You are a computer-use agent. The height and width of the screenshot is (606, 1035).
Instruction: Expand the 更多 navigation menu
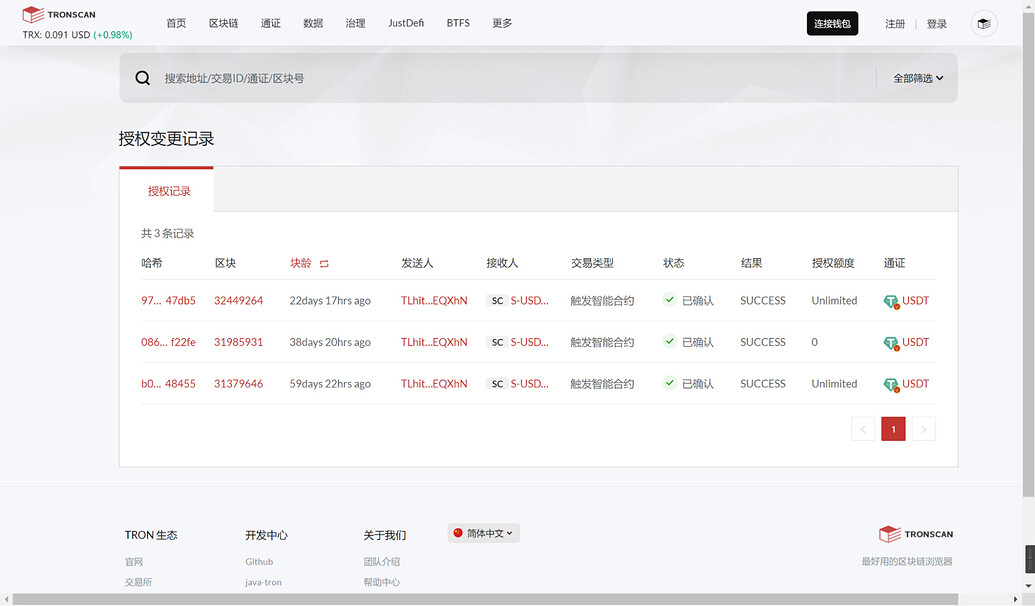pos(501,22)
